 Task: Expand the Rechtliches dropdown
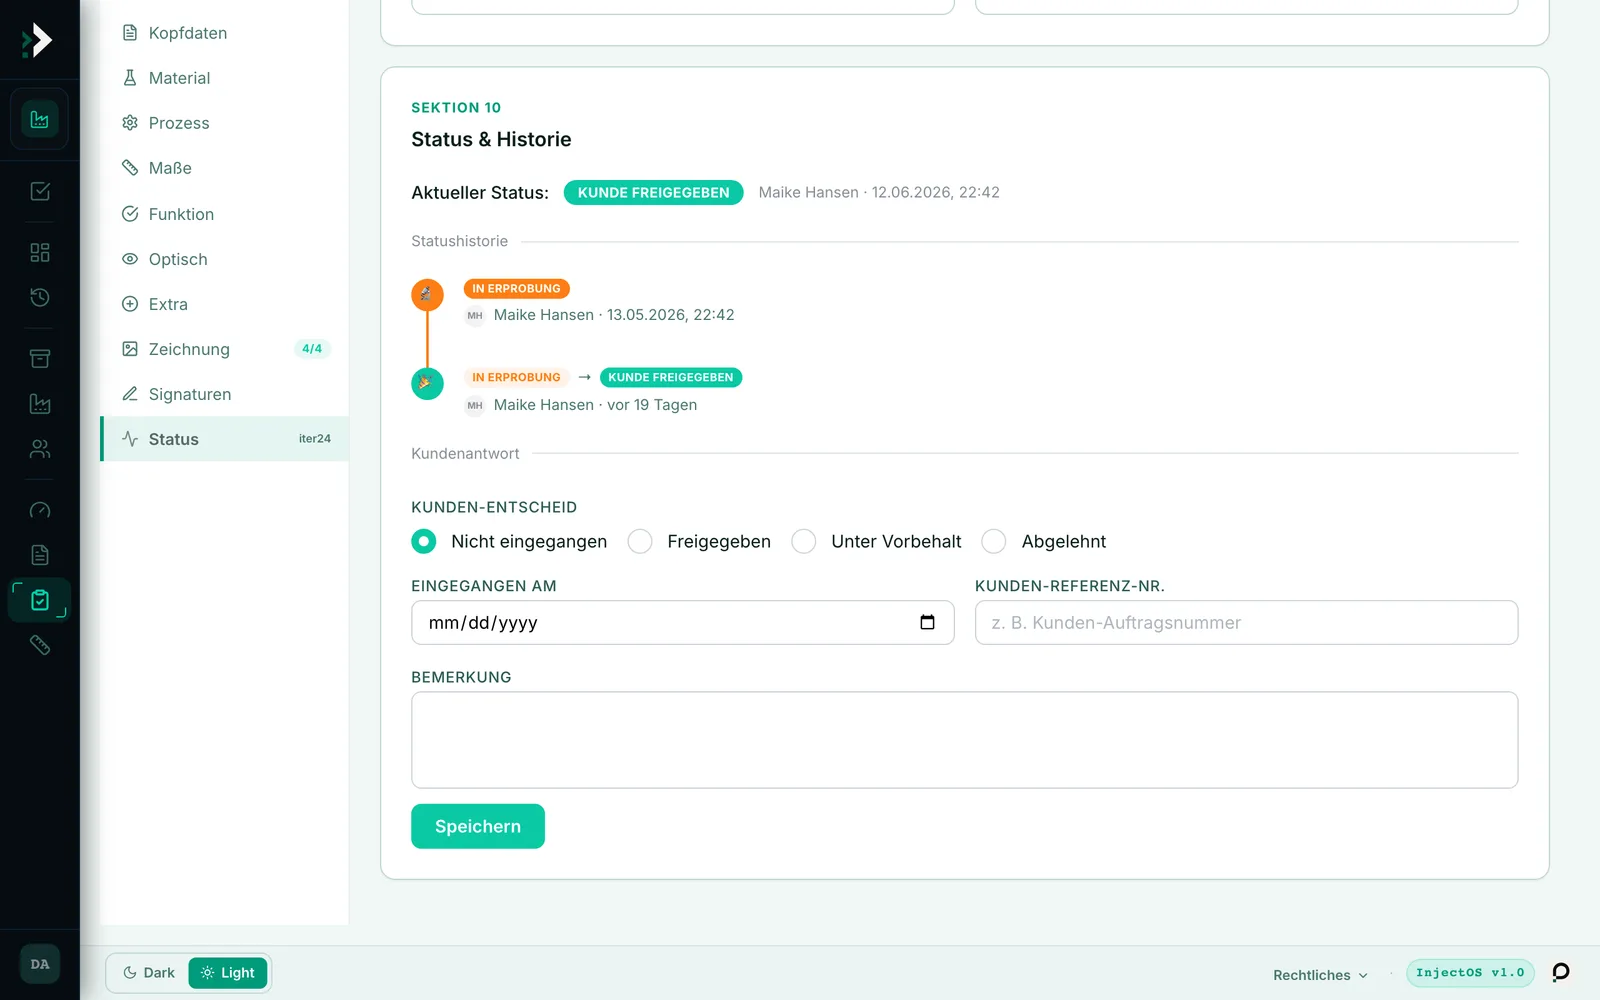[x=1320, y=975]
